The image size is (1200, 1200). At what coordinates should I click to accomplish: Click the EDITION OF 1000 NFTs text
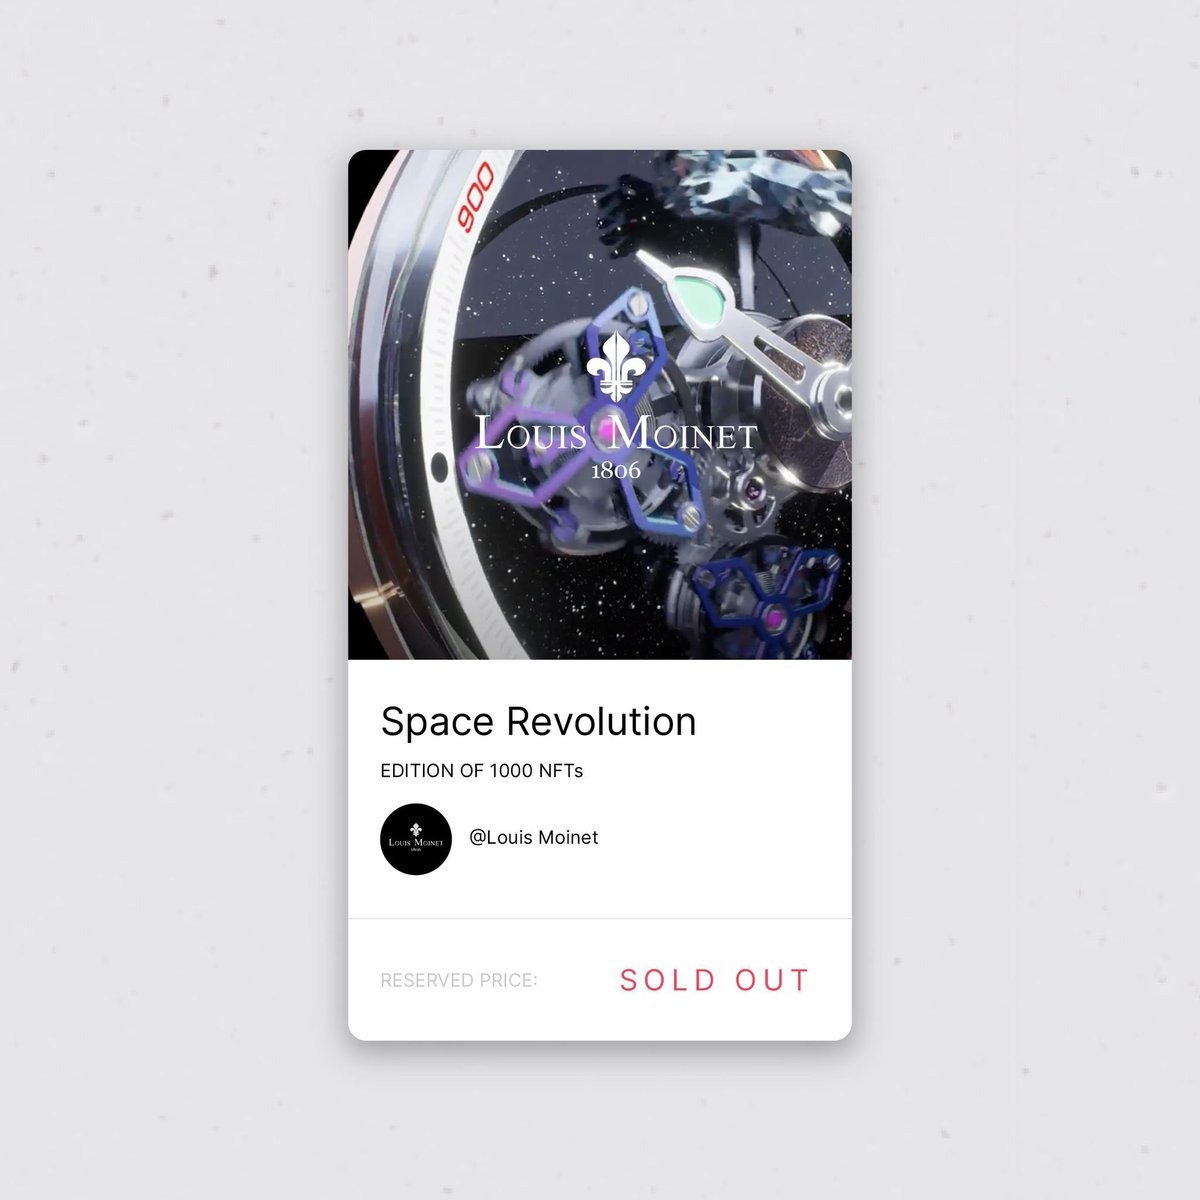click(482, 771)
